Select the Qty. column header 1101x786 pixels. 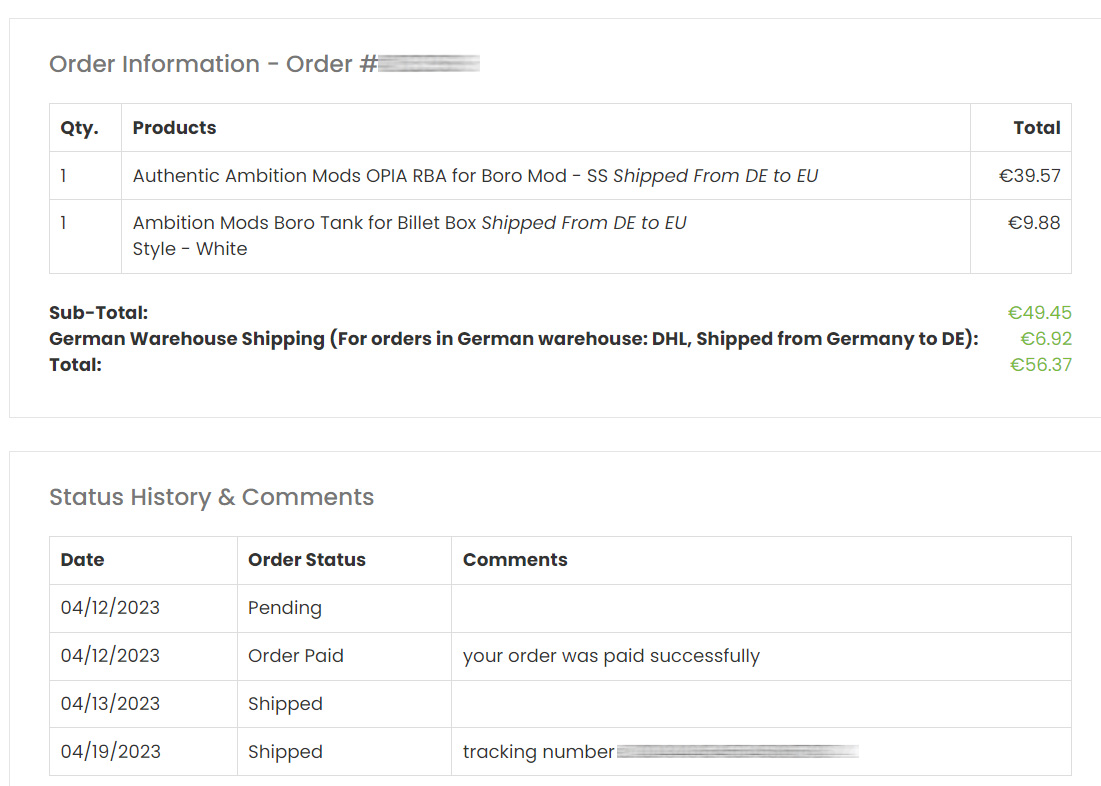coord(79,128)
